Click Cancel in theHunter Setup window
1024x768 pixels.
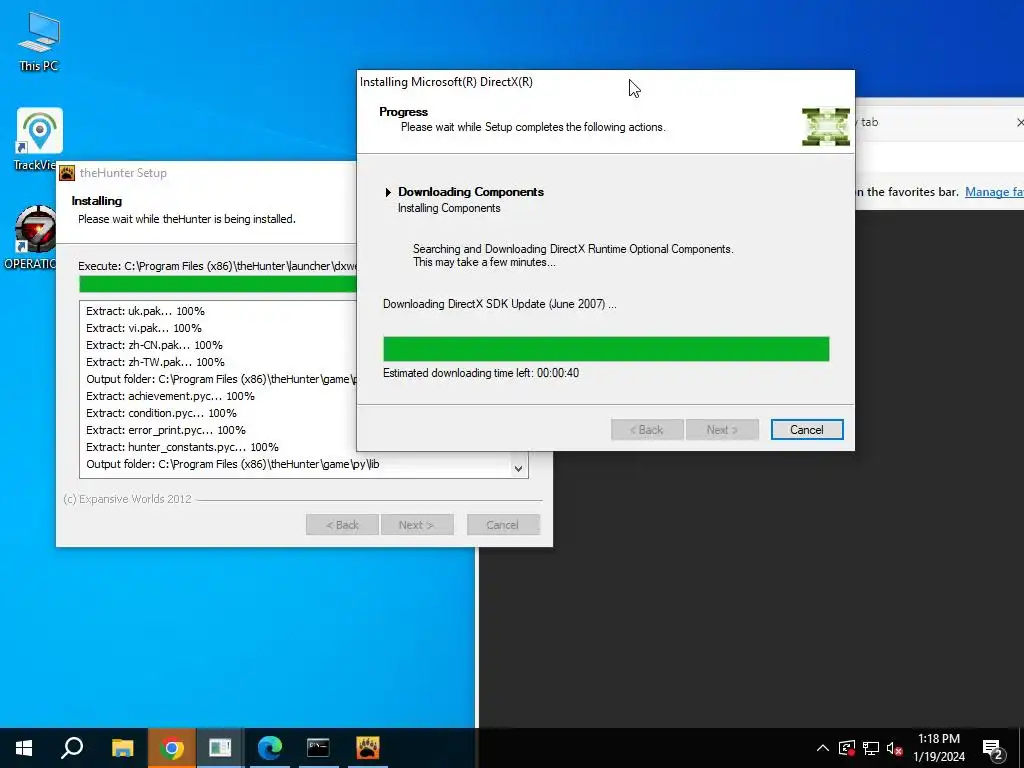tap(503, 525)
